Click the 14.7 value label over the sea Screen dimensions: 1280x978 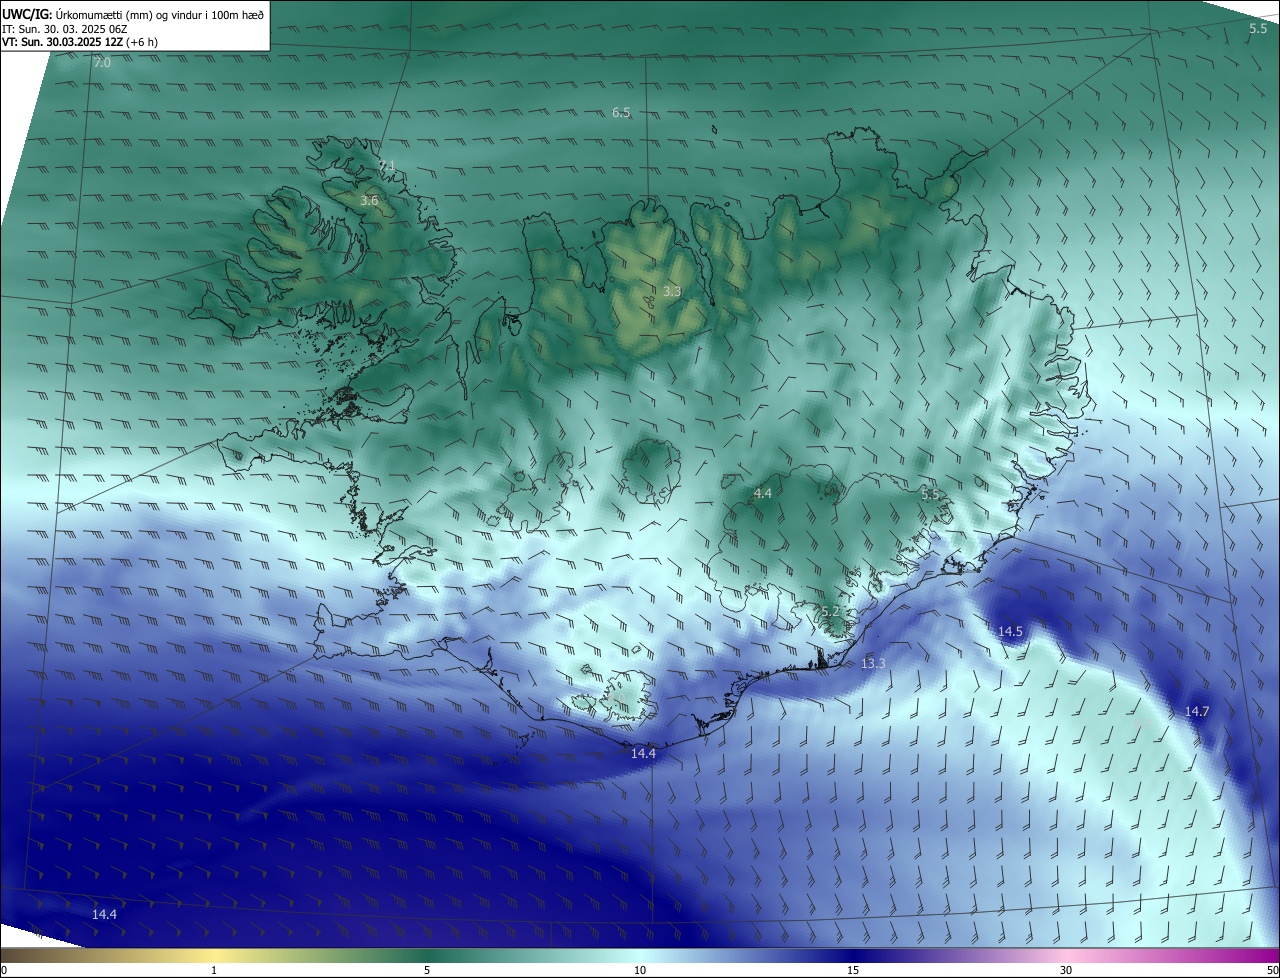[1197, 712]
